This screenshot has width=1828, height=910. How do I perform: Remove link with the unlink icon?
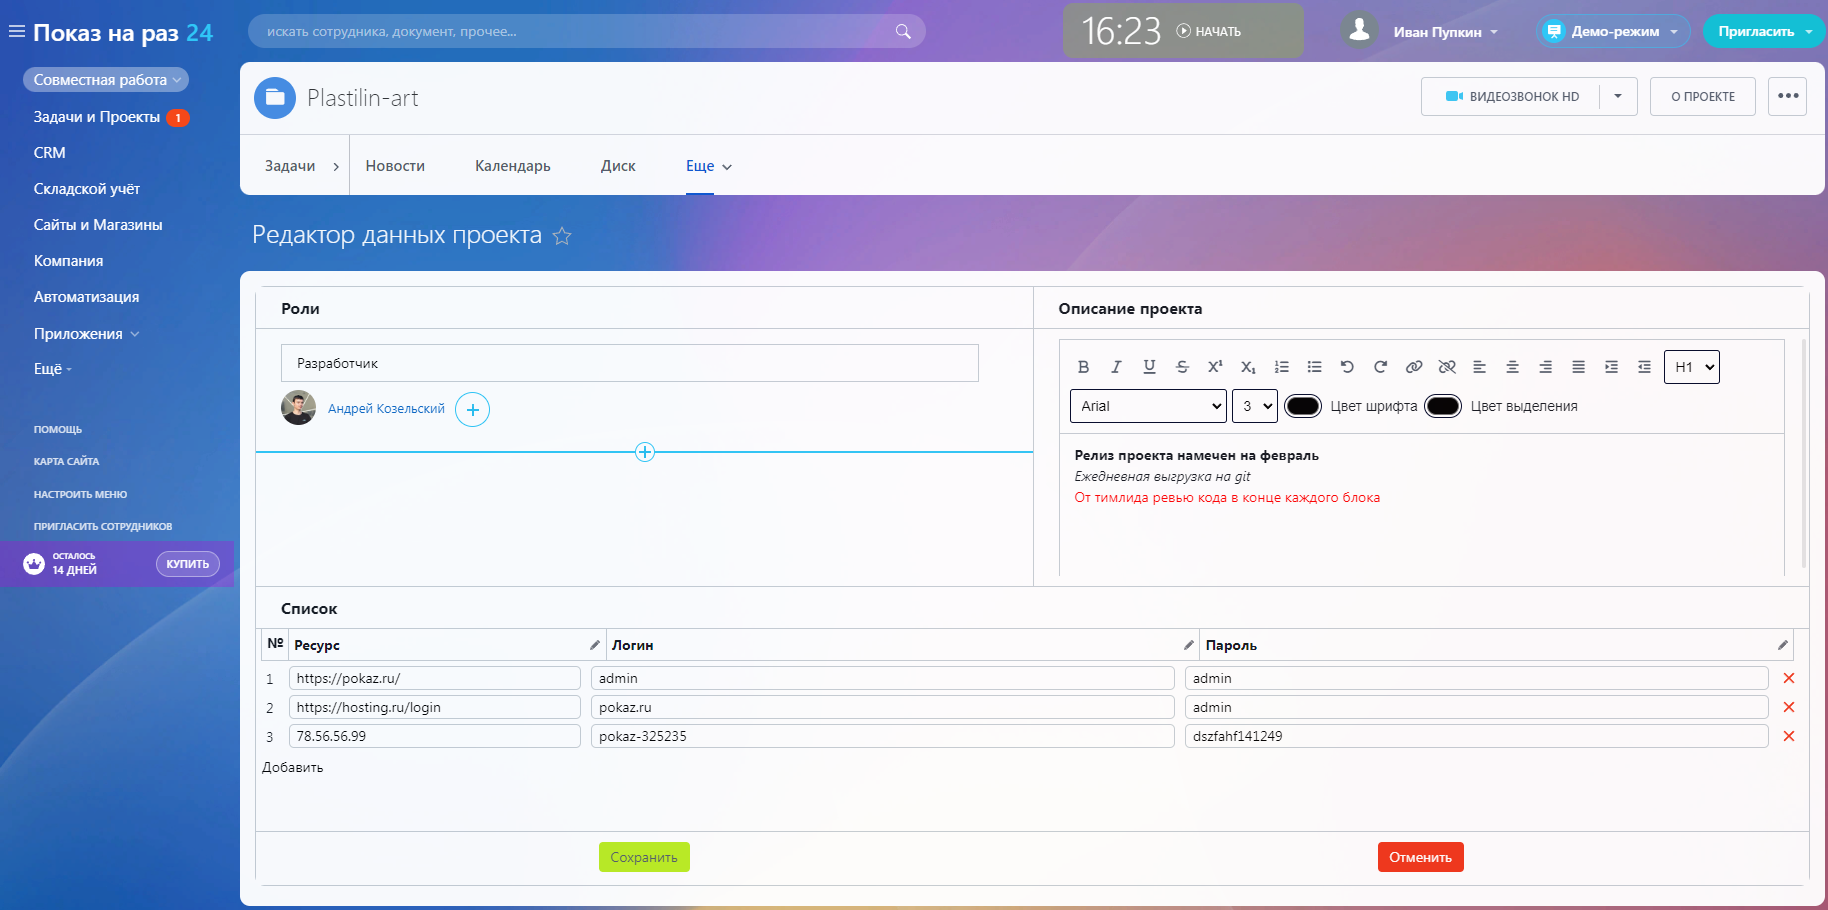1446,367
